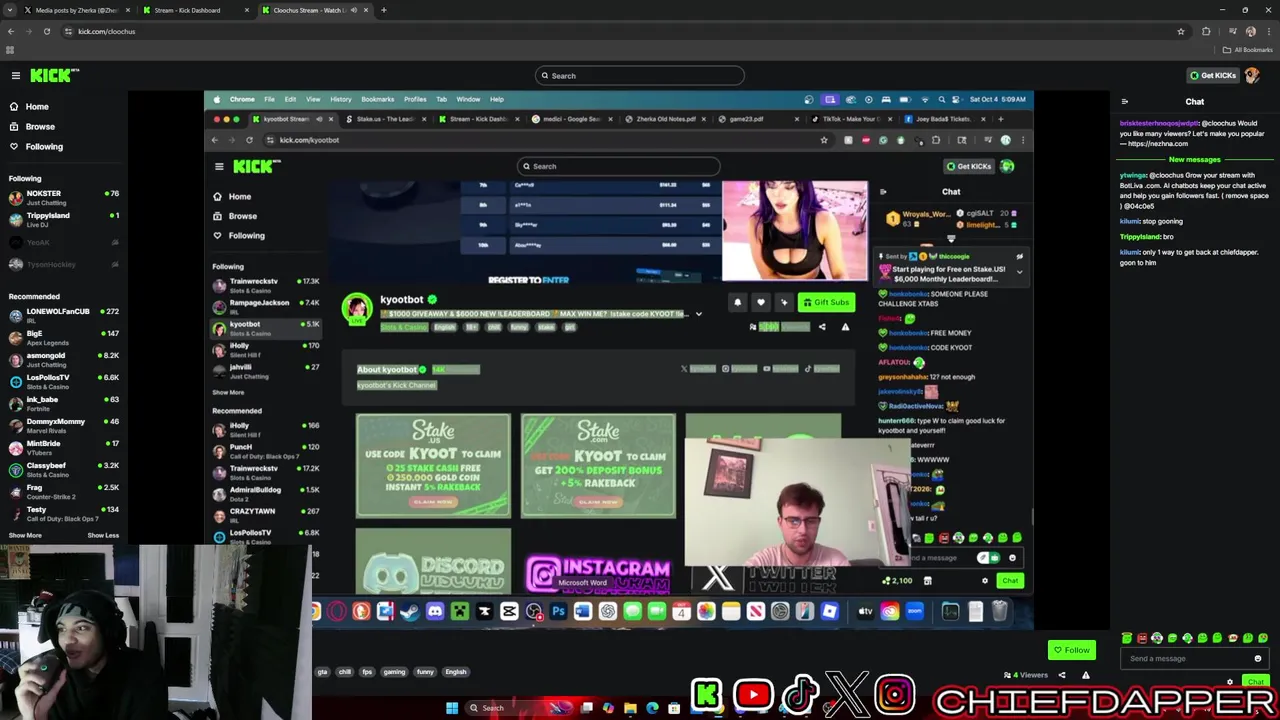Click share icon under kyootbot stream title
1280x720 pixels.
click(x=822, y=327)
